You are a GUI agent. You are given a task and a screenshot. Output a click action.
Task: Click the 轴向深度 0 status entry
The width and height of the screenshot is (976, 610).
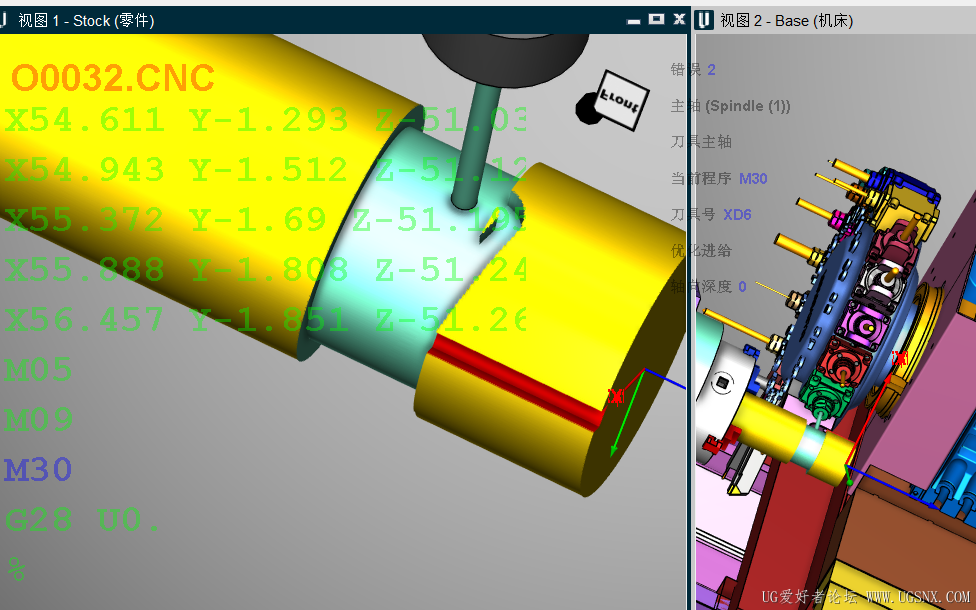point(708,287)
